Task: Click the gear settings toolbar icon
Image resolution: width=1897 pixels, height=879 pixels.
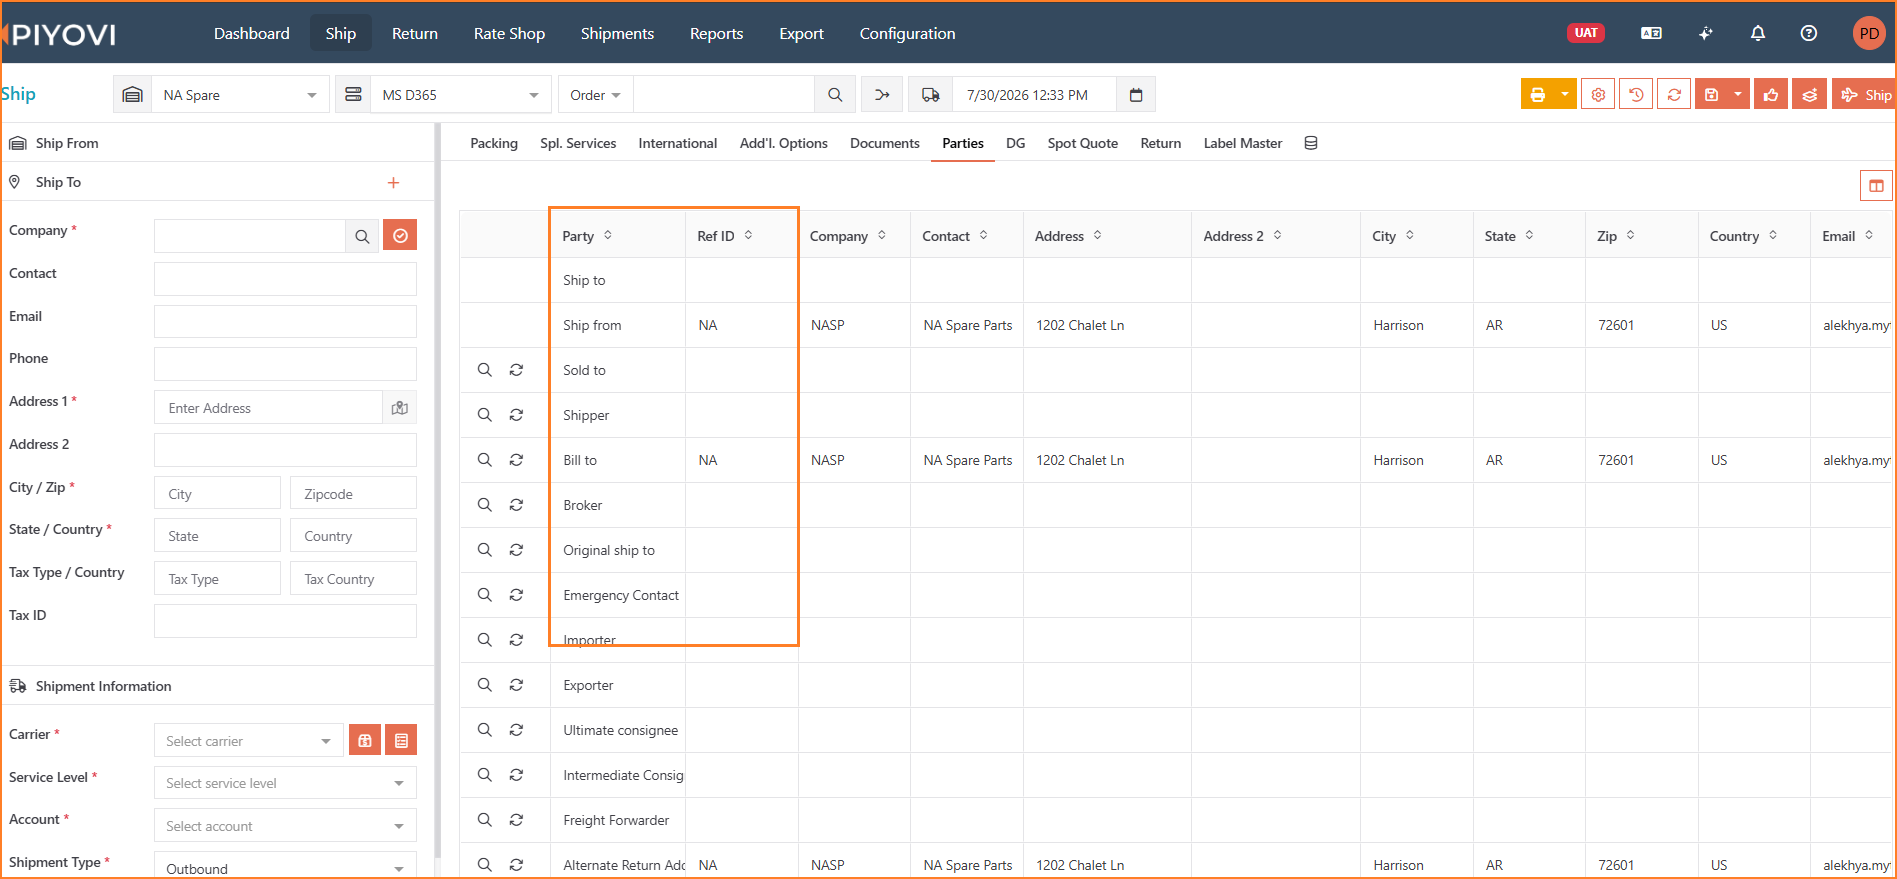Action: [1598, 95]
